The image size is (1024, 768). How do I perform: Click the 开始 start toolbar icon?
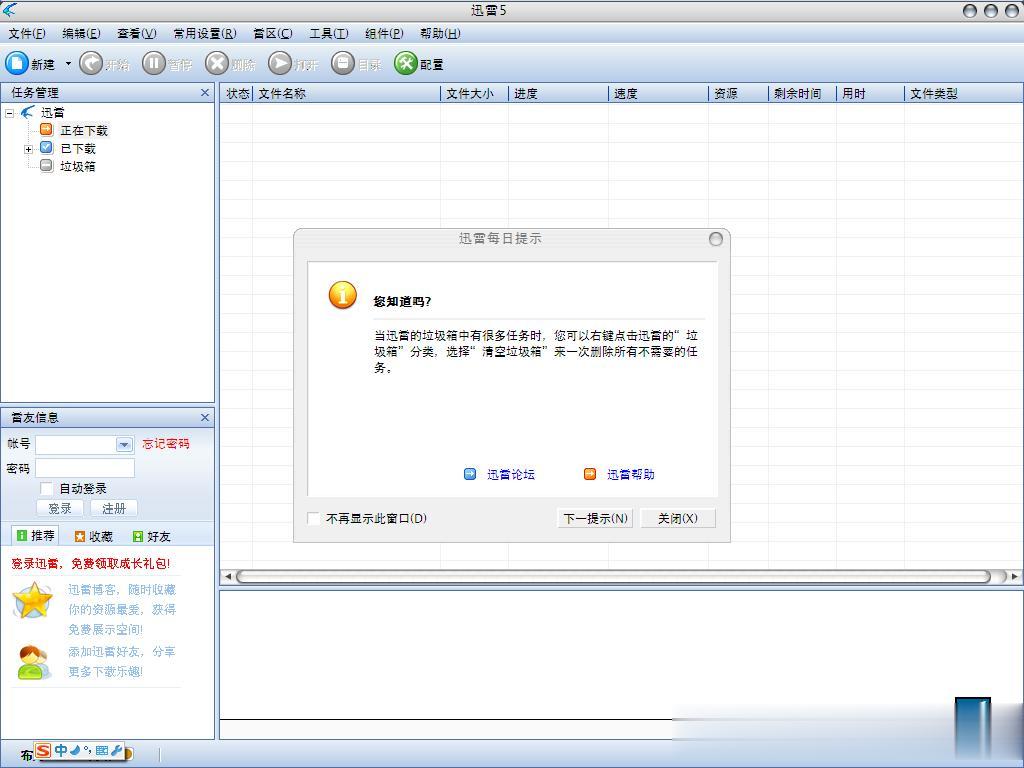91,63
